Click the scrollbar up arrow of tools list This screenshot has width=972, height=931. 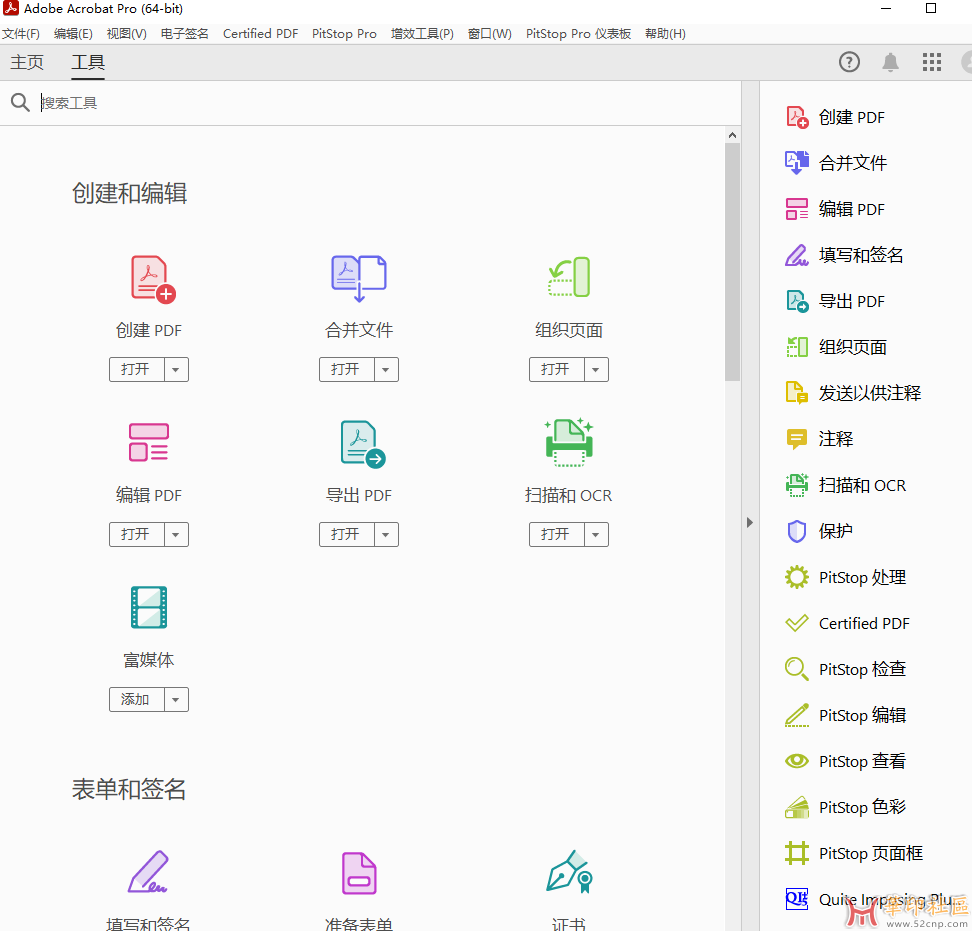click(733, 135)
